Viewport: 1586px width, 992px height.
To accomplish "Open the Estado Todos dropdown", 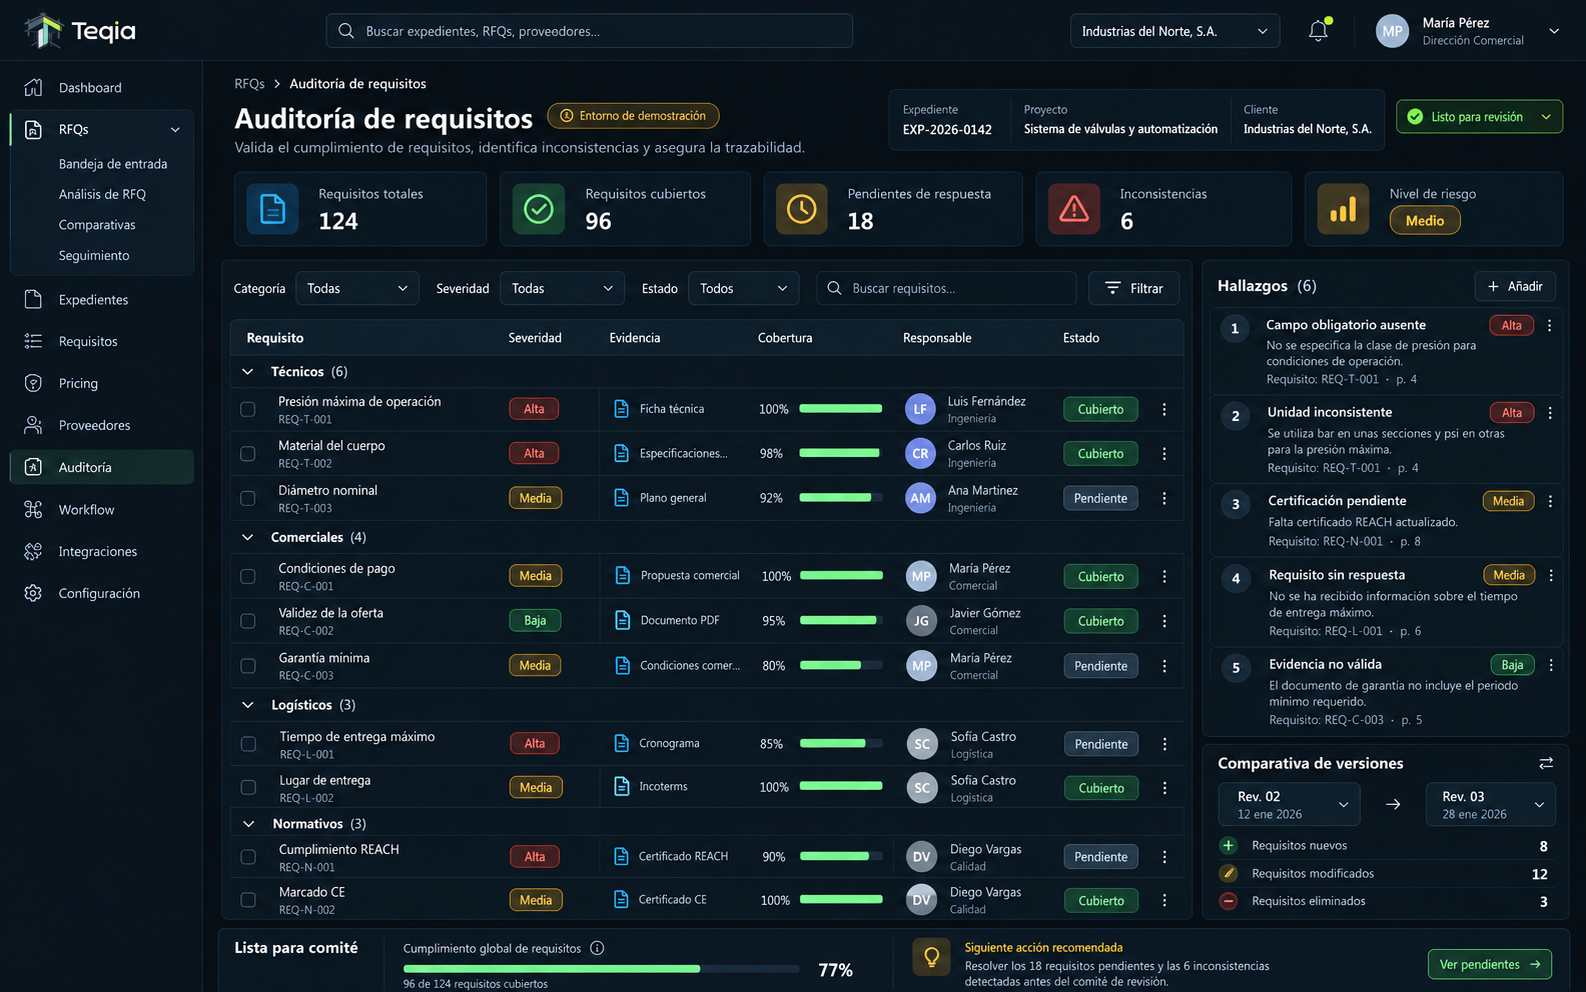I will (x=744, y=288).
